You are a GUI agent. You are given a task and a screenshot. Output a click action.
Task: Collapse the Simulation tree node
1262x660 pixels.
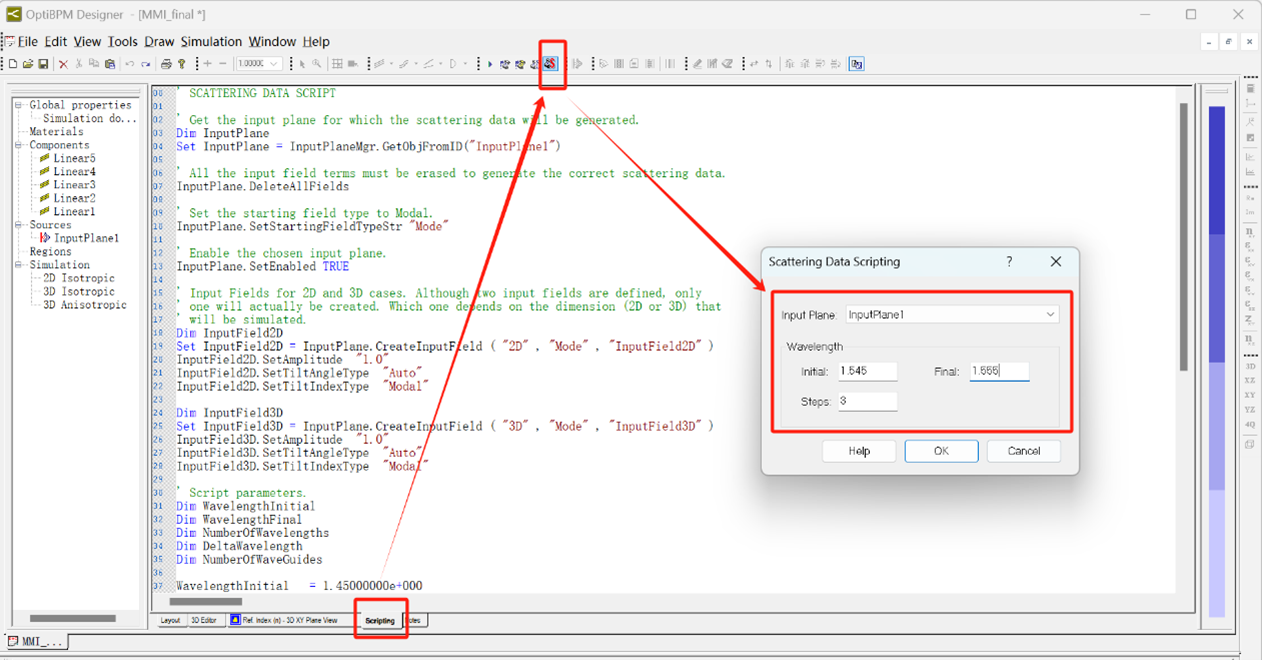19,265
